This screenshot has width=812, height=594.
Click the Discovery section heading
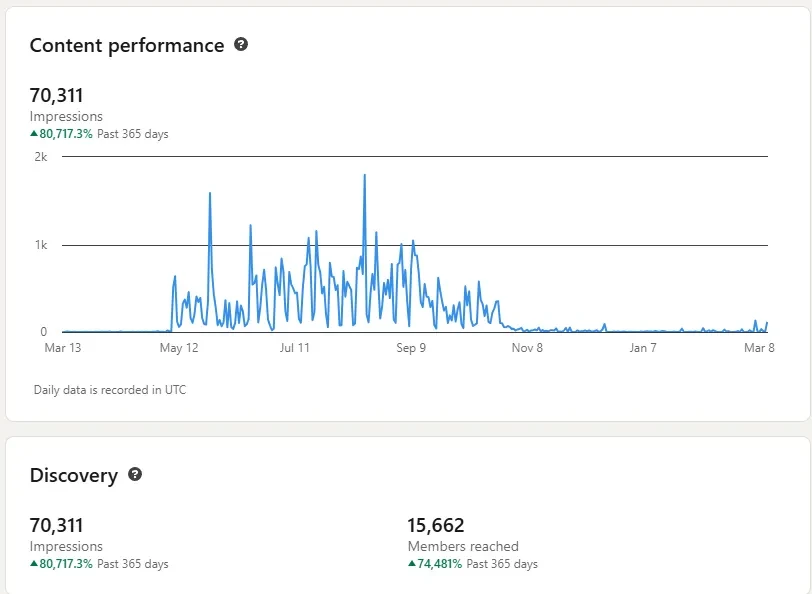coord(74,476)
